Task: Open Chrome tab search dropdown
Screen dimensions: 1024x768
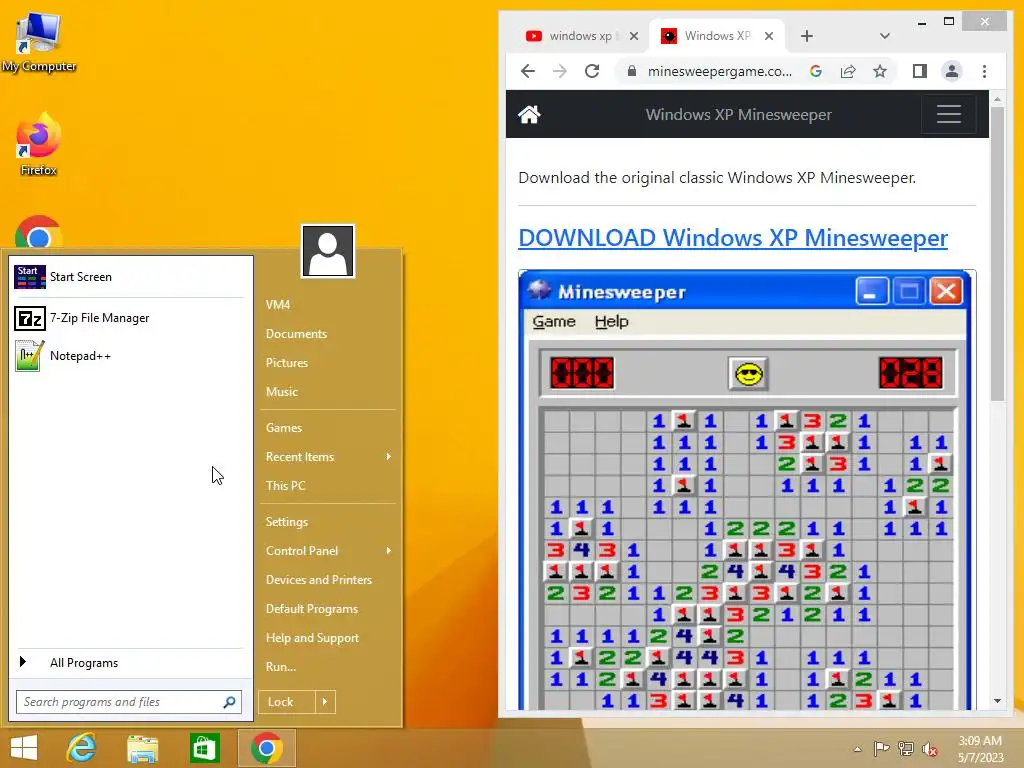Action: [x=884, y=36]
